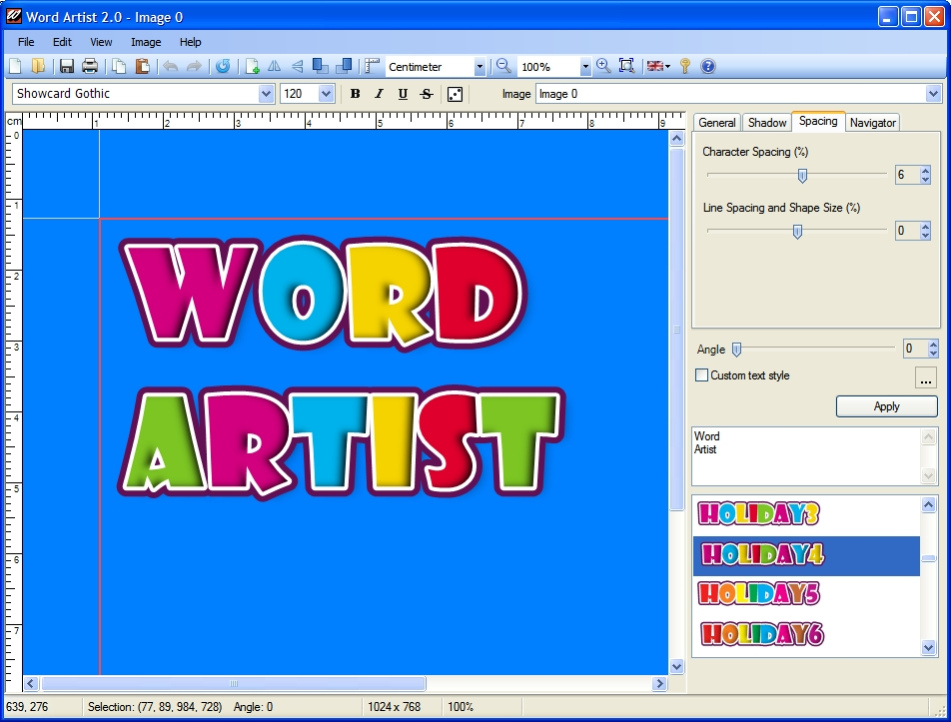This screenshot has width=951, height=722.
Task: Redo the last undone action
Action: pos(194,66)
